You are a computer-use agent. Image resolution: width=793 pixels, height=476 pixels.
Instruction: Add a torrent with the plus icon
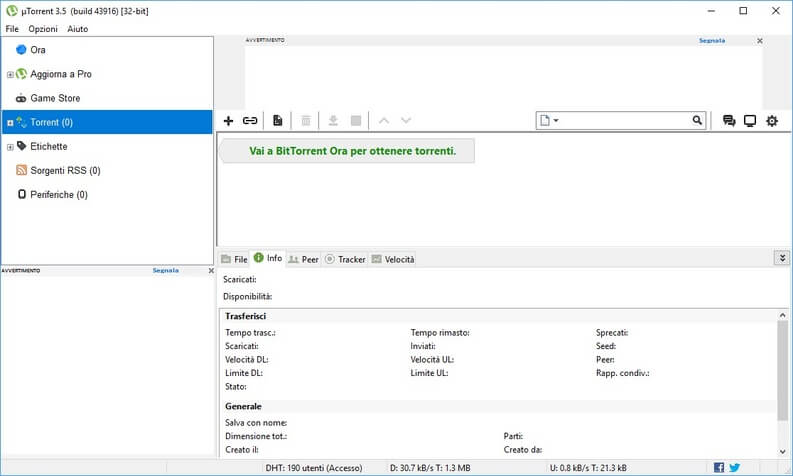pos(228,120)
